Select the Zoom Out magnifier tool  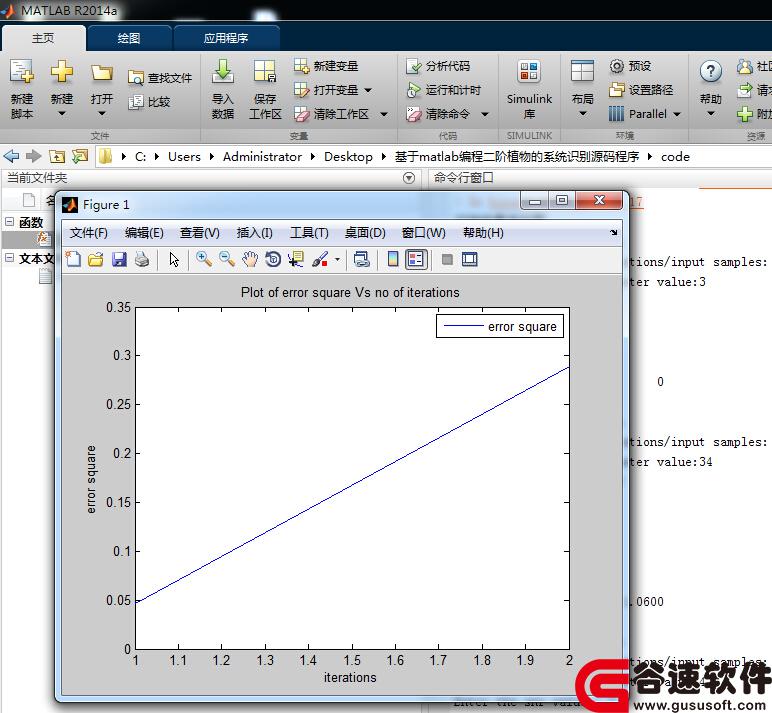[226, 259]
